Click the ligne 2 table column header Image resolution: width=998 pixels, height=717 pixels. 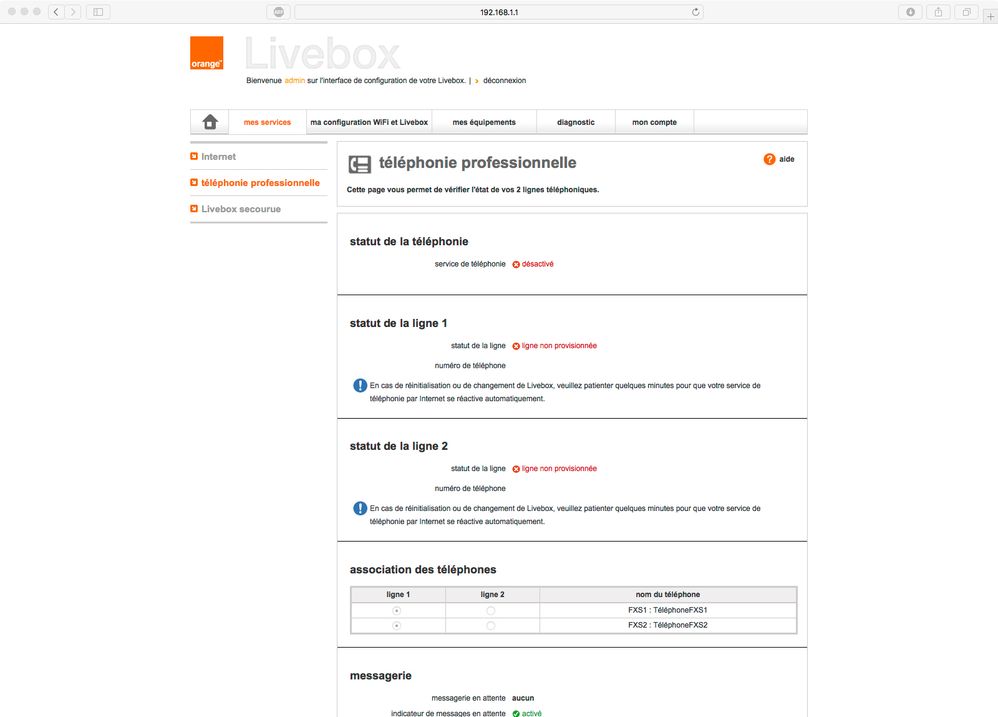click(492, 594)
